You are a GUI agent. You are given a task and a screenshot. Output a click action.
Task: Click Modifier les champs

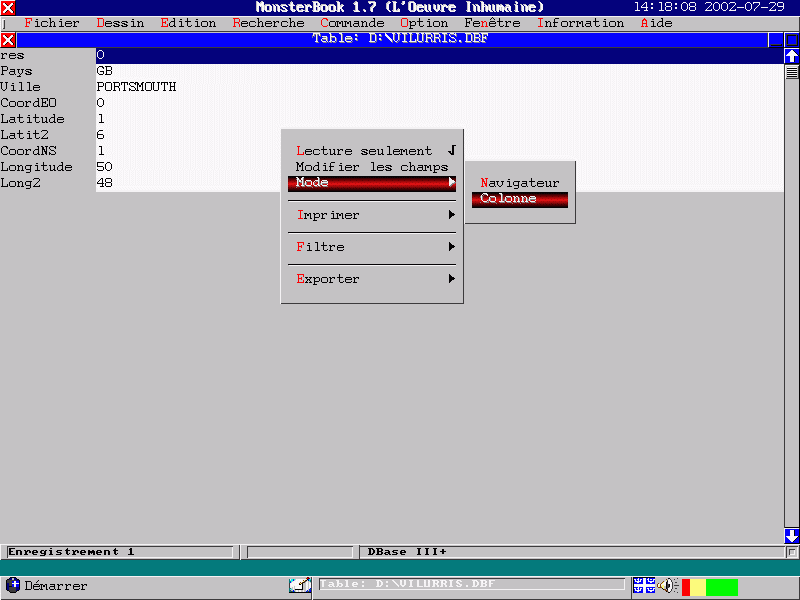(x=372, y=167)
